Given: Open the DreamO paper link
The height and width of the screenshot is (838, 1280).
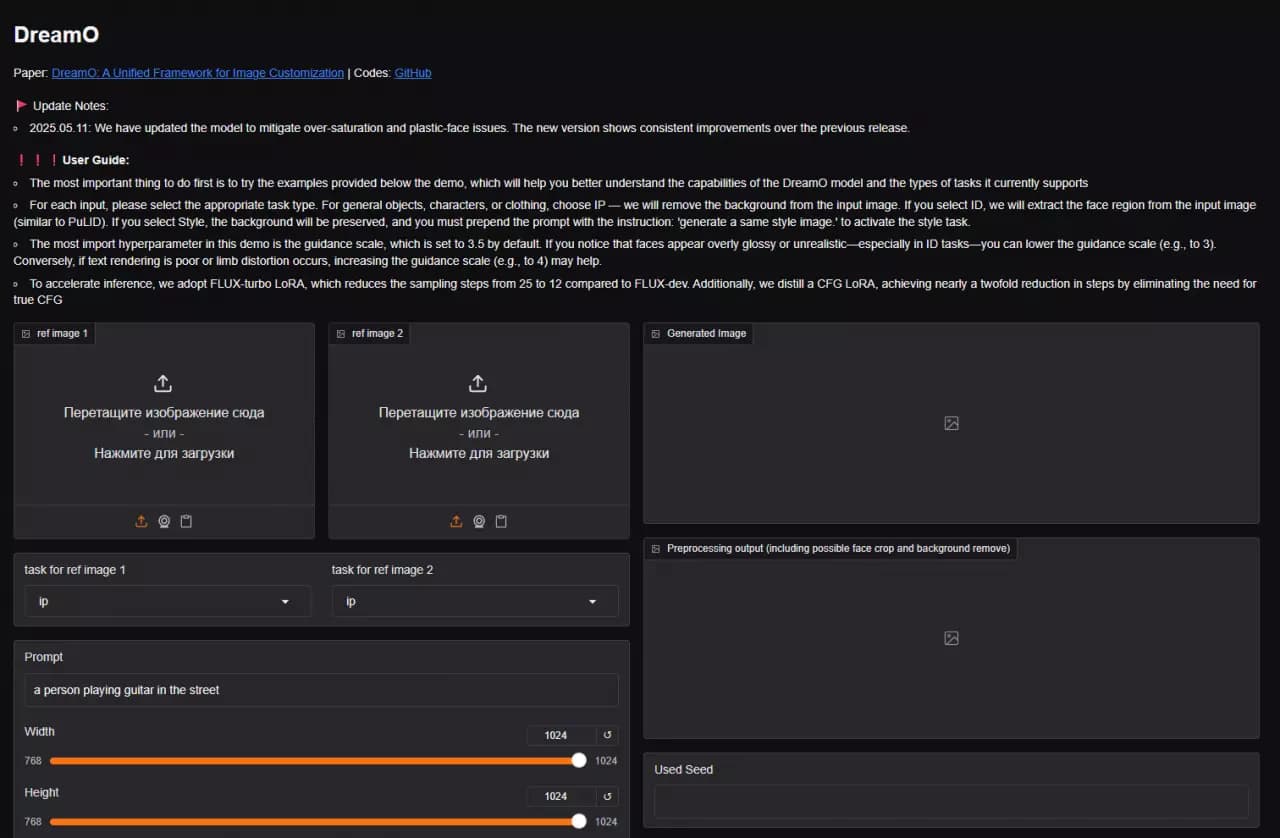Looking at the screenshot, I should coord(198,73).
